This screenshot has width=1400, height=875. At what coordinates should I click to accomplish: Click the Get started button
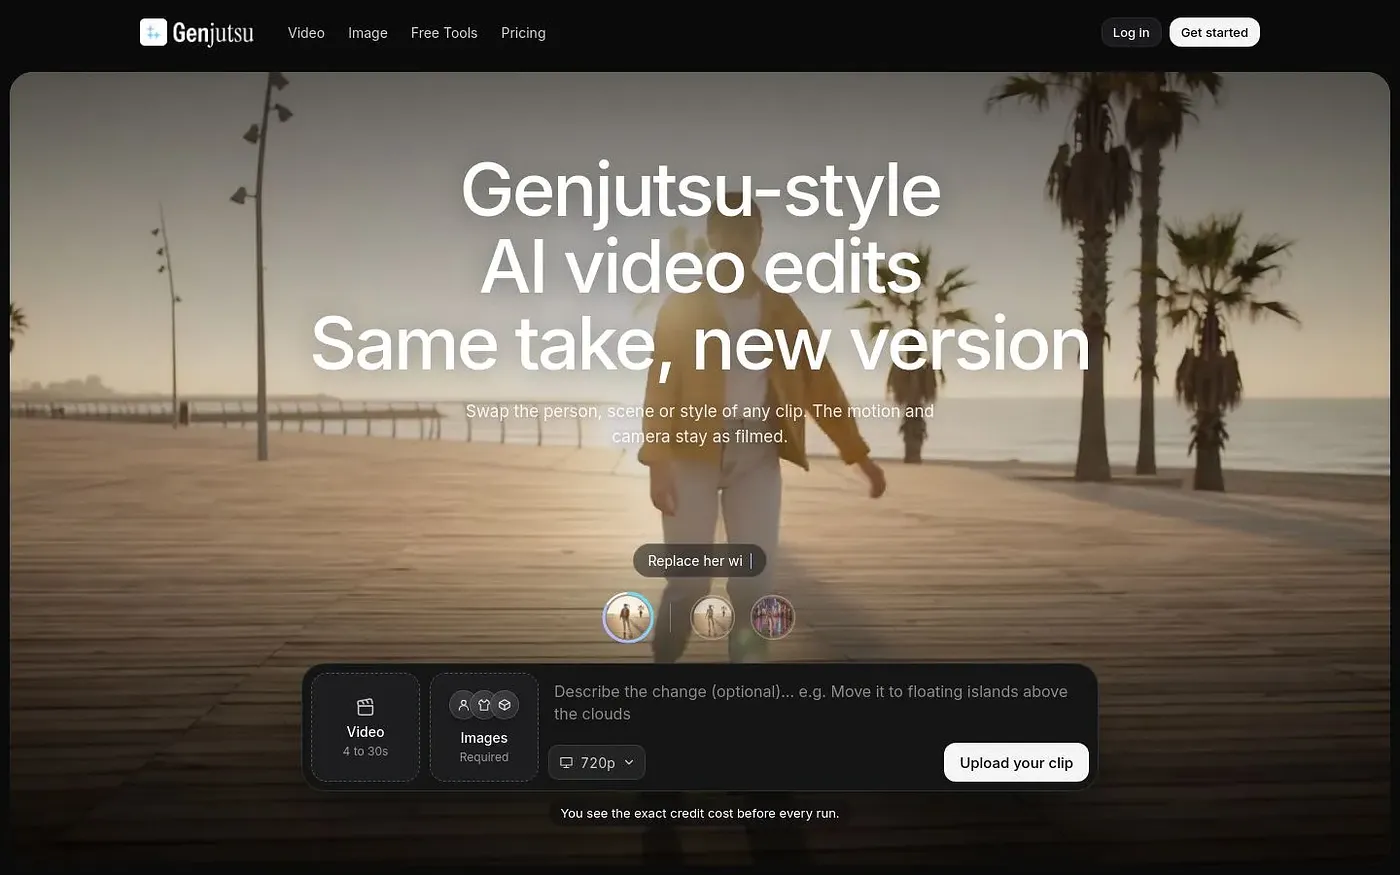1214,32
